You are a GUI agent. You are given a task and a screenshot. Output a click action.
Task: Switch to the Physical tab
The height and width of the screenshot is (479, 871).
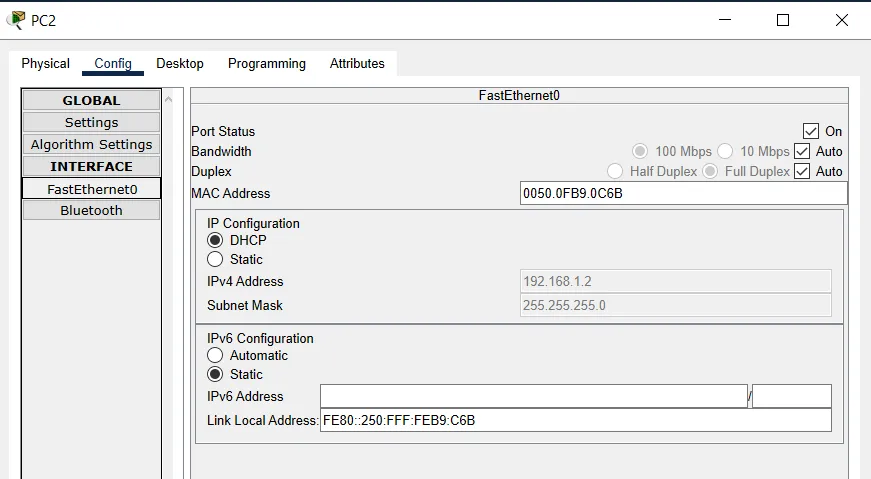(x=46, y=63)
